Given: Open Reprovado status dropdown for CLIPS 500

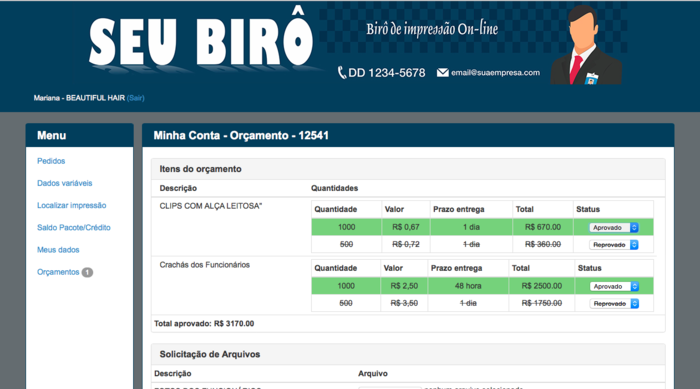Looking at the screenshot, I should pos(614,245).
